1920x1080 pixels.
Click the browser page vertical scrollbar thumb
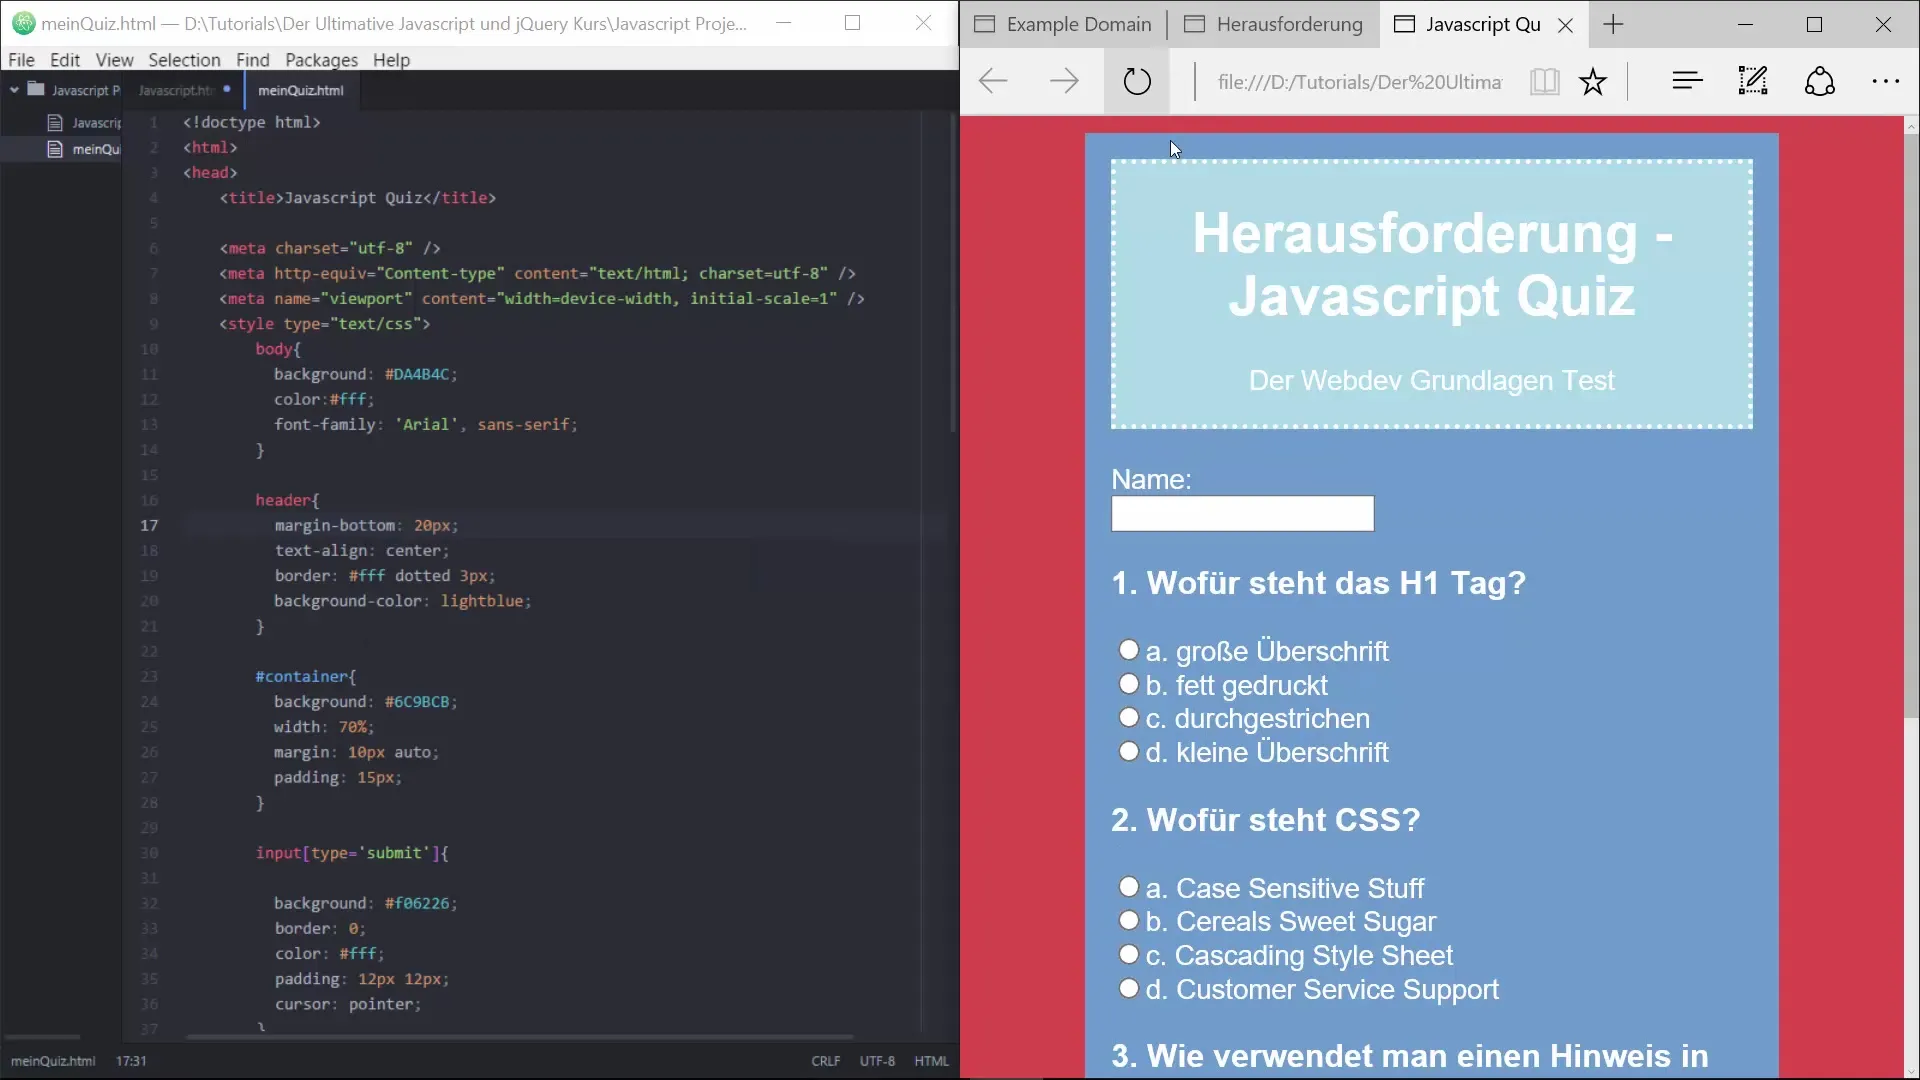tap(1911, 425)
